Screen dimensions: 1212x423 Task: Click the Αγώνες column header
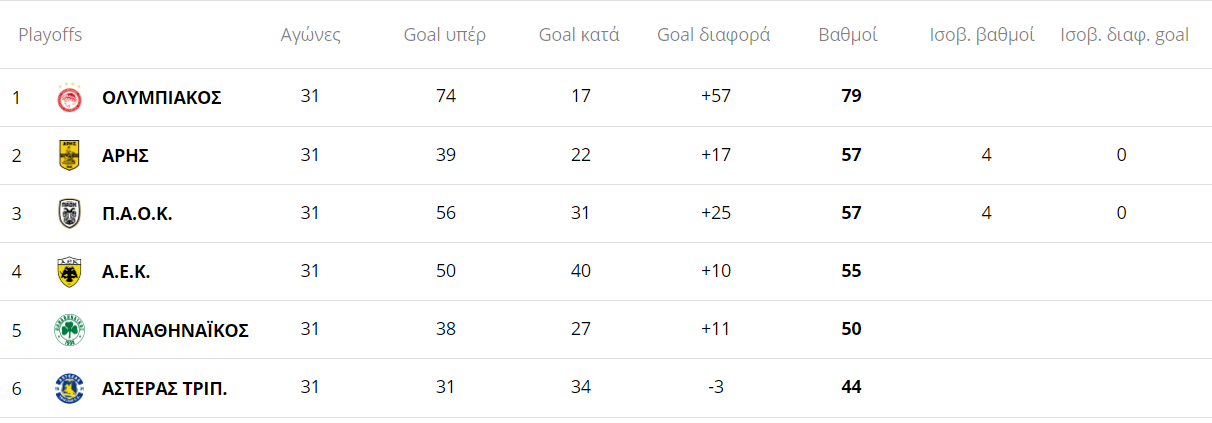[x=311, y=35]
